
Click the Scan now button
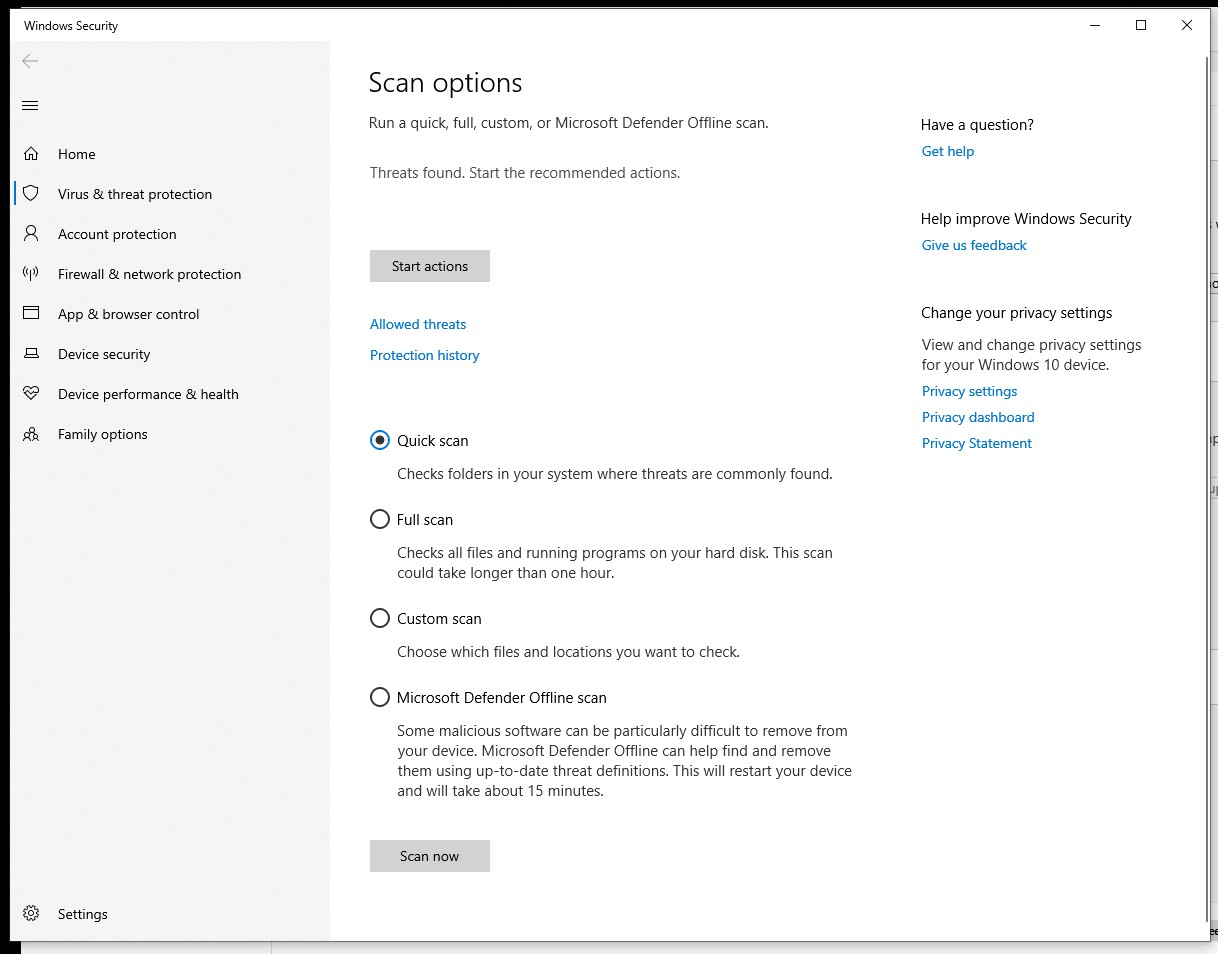click(x=430, y=856)
